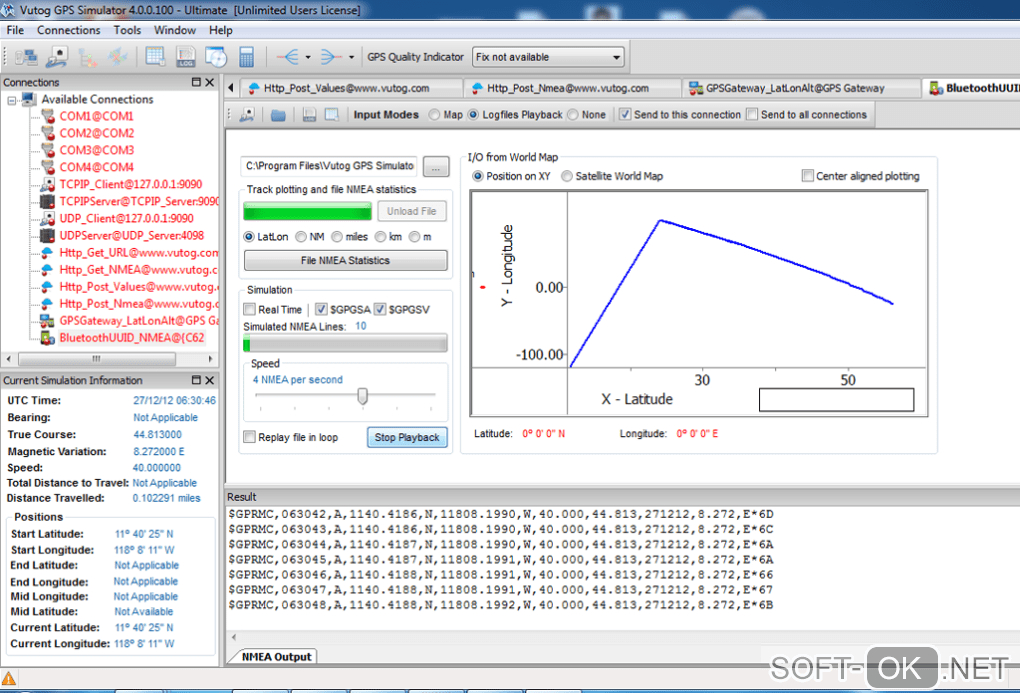Open the LOG file toolbar icon
This screenshot has height=693, width=1020.
186,57
